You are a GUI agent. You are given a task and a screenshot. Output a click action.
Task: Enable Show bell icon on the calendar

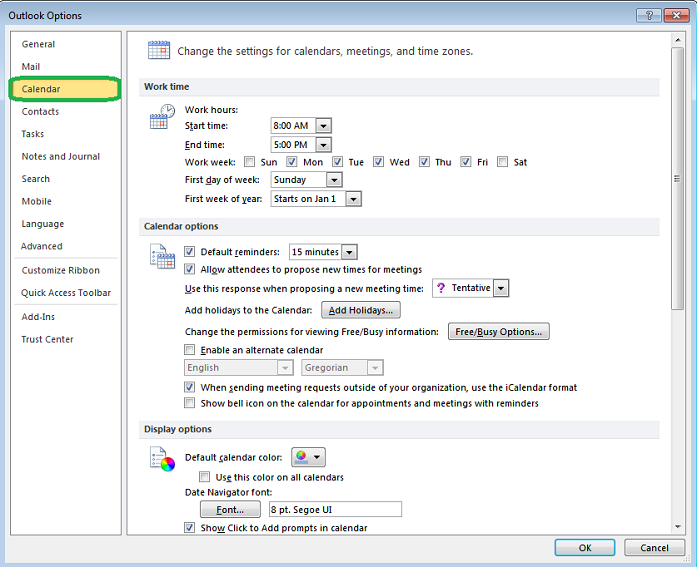coord(189,403)
